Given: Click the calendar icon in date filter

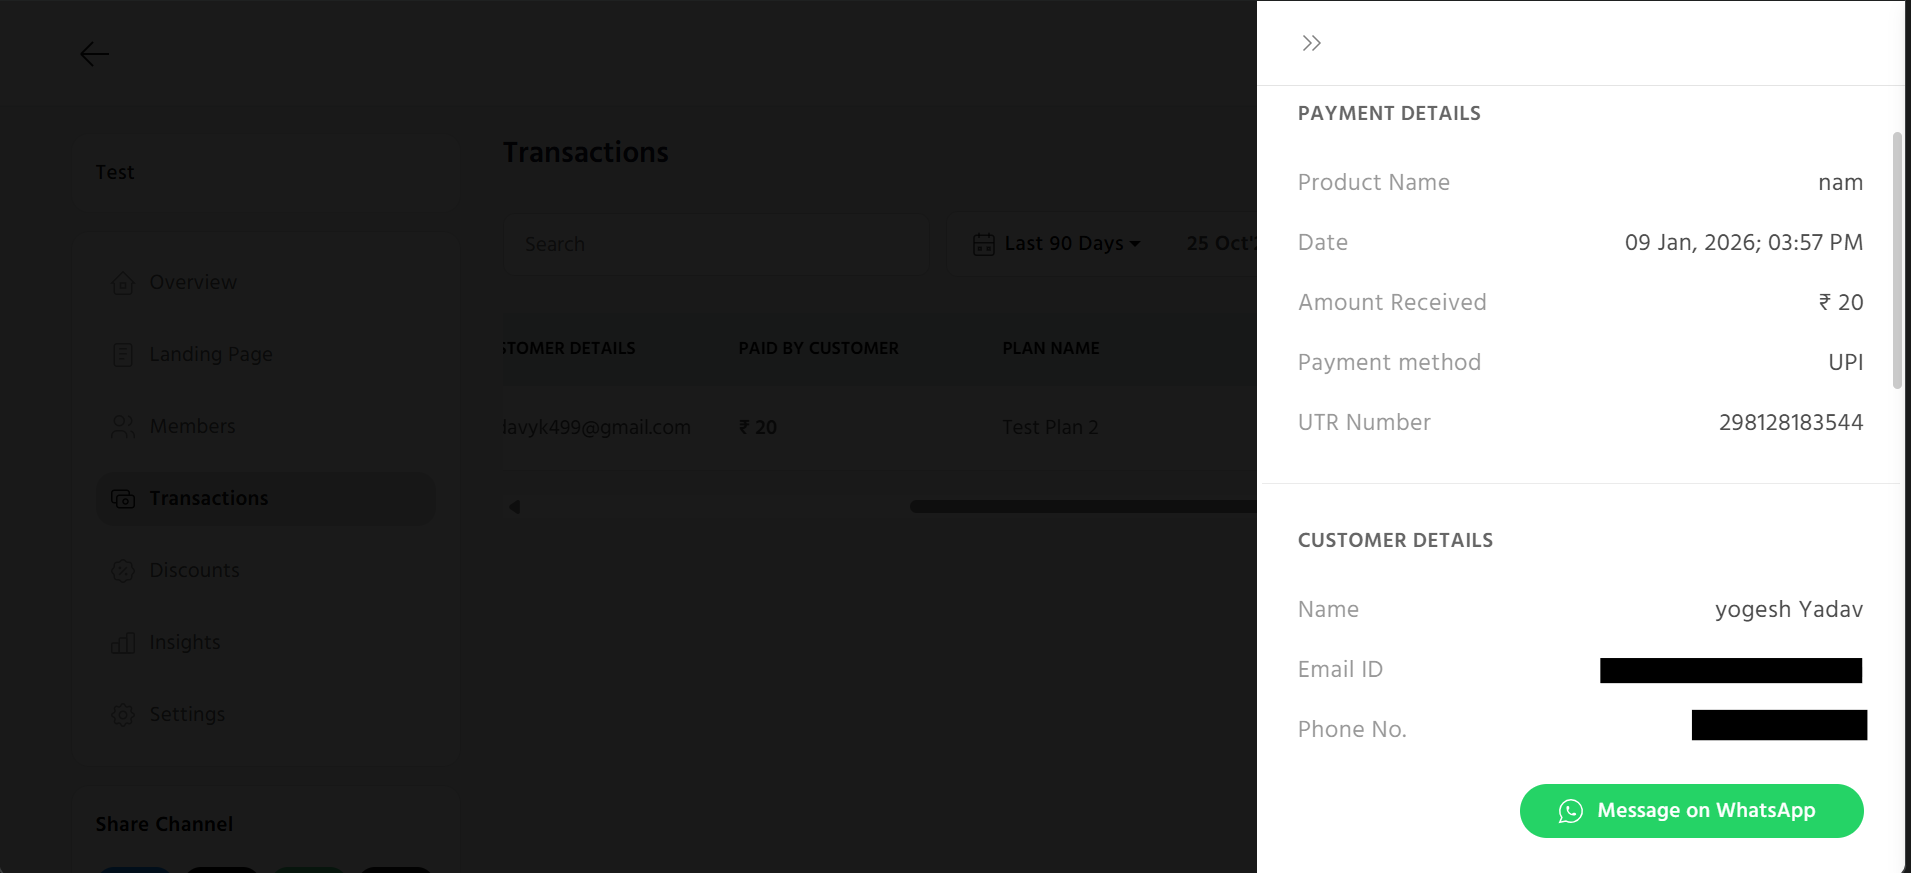Looking at the screenshot, I should pos(984,244).
